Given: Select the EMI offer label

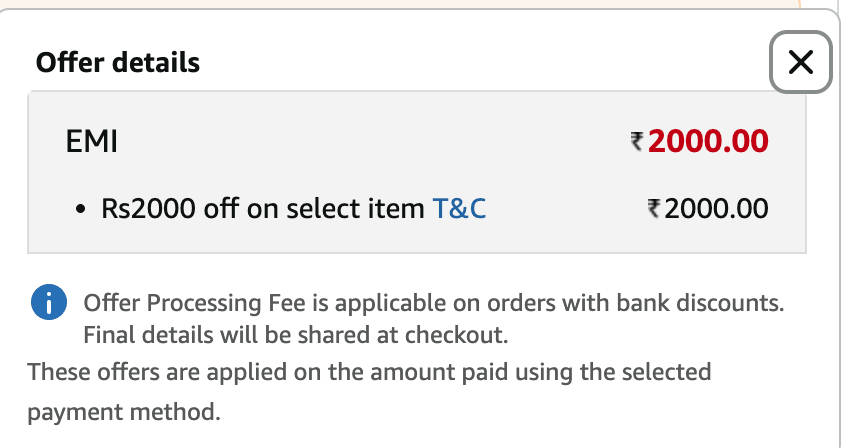Looking at the screenshot, I should pos(92,142).
